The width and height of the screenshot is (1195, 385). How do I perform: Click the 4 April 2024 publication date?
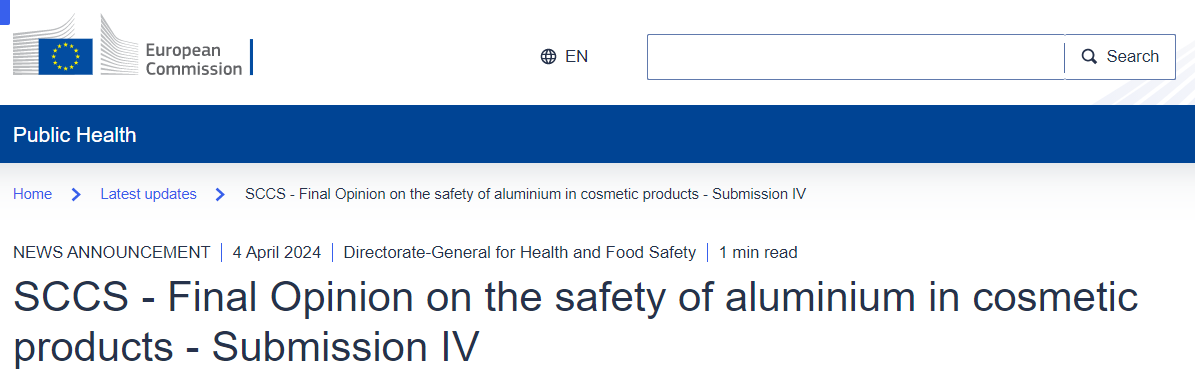point(277,252)
